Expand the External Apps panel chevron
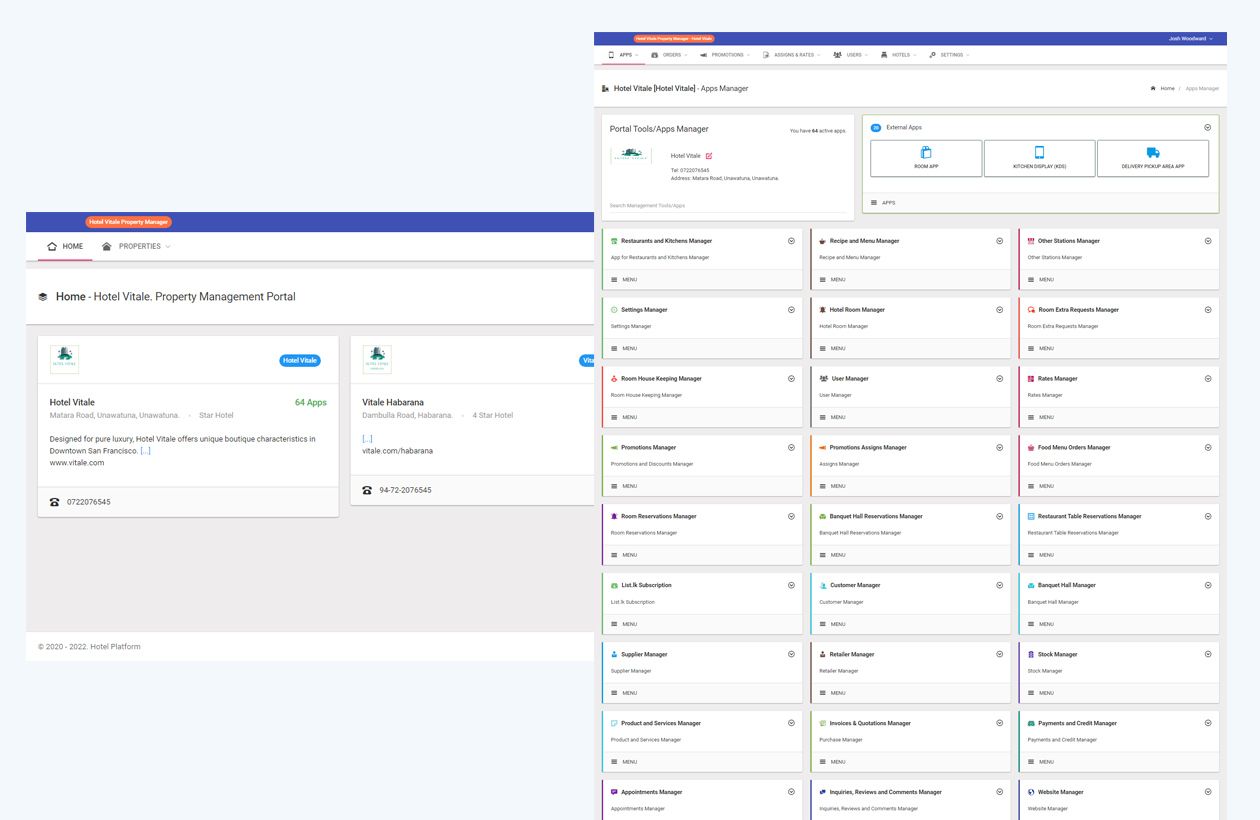The height and width of the screenshot is (820, 1260). 1208,128
